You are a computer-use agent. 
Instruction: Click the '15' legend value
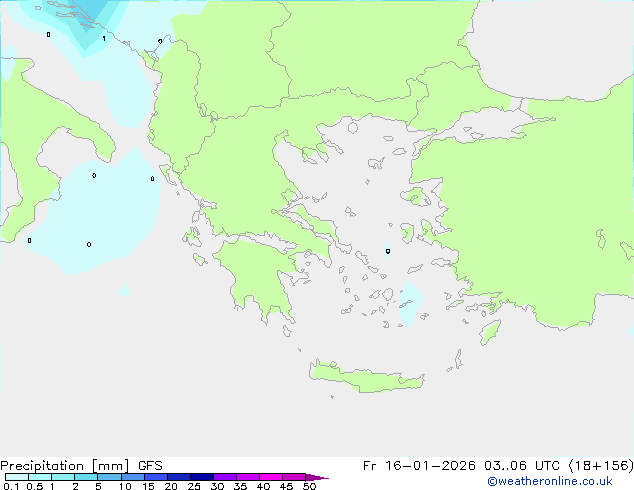pos(148,486)
